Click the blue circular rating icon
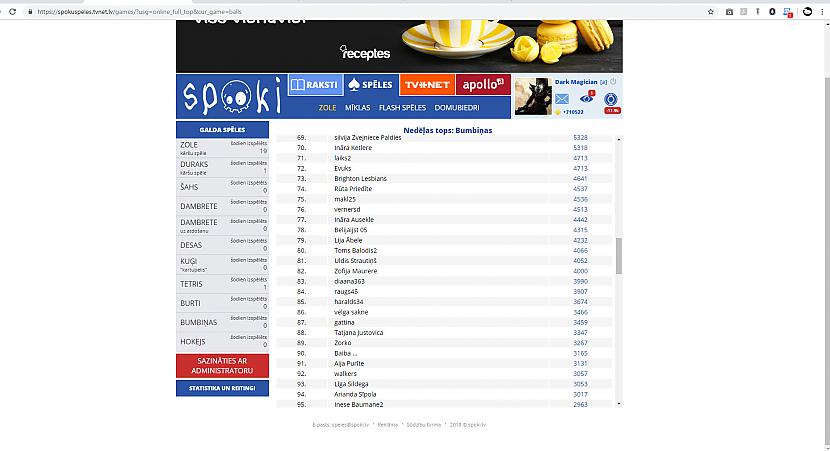 click(611, 99)
